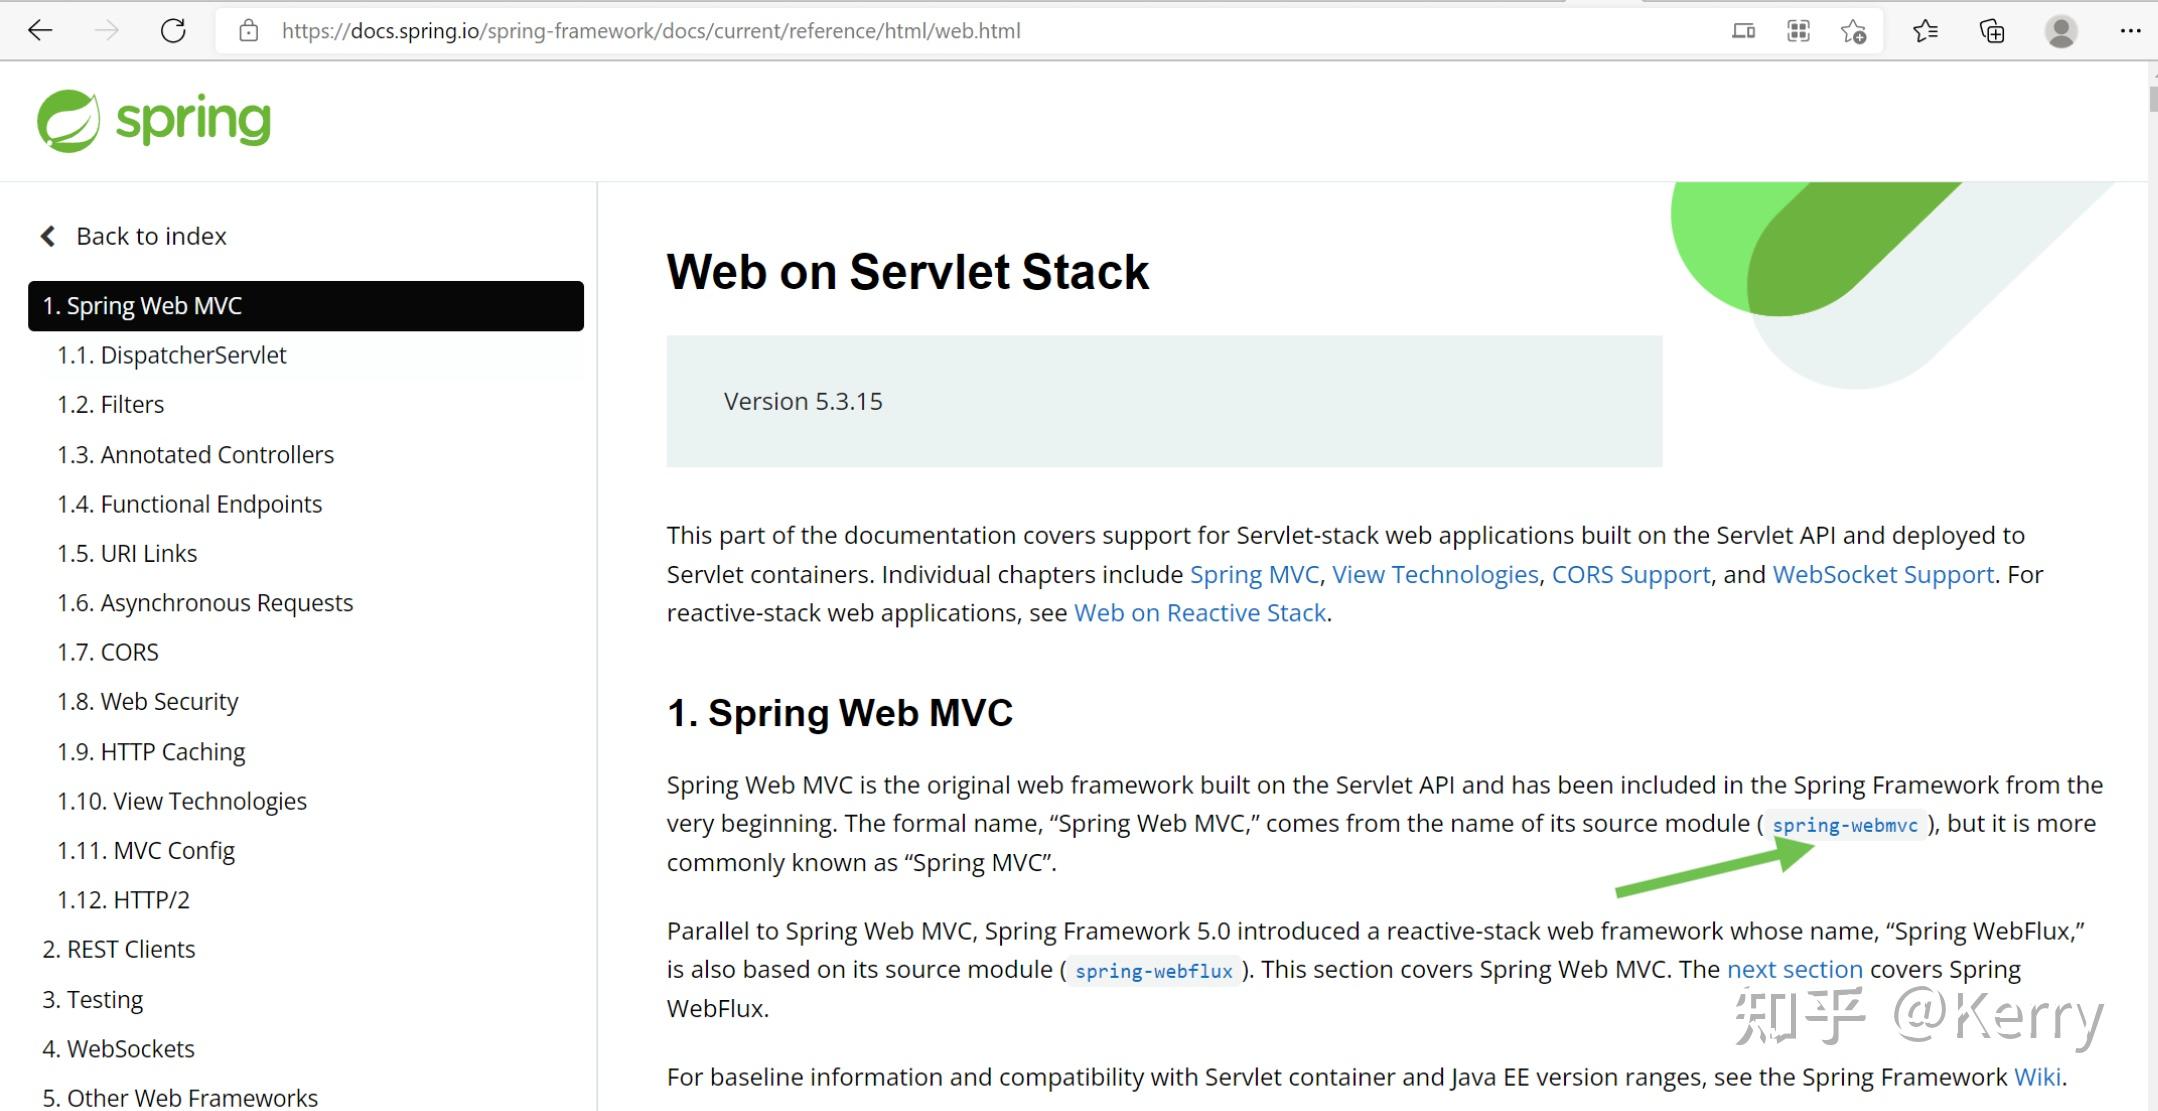Open the 1.7. CORS subsection
Image resolution: width=2158 pixels, height=1111 pixels.
[107, 651]
